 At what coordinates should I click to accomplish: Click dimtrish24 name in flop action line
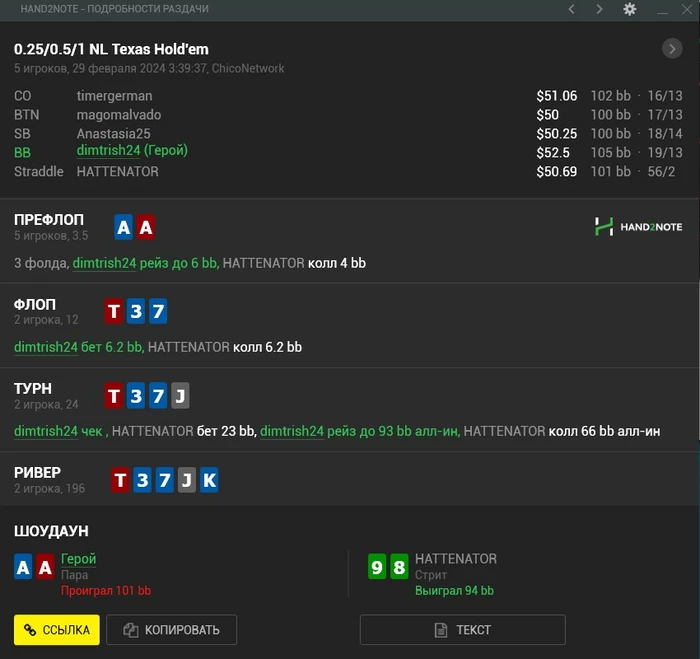[46, 347]
